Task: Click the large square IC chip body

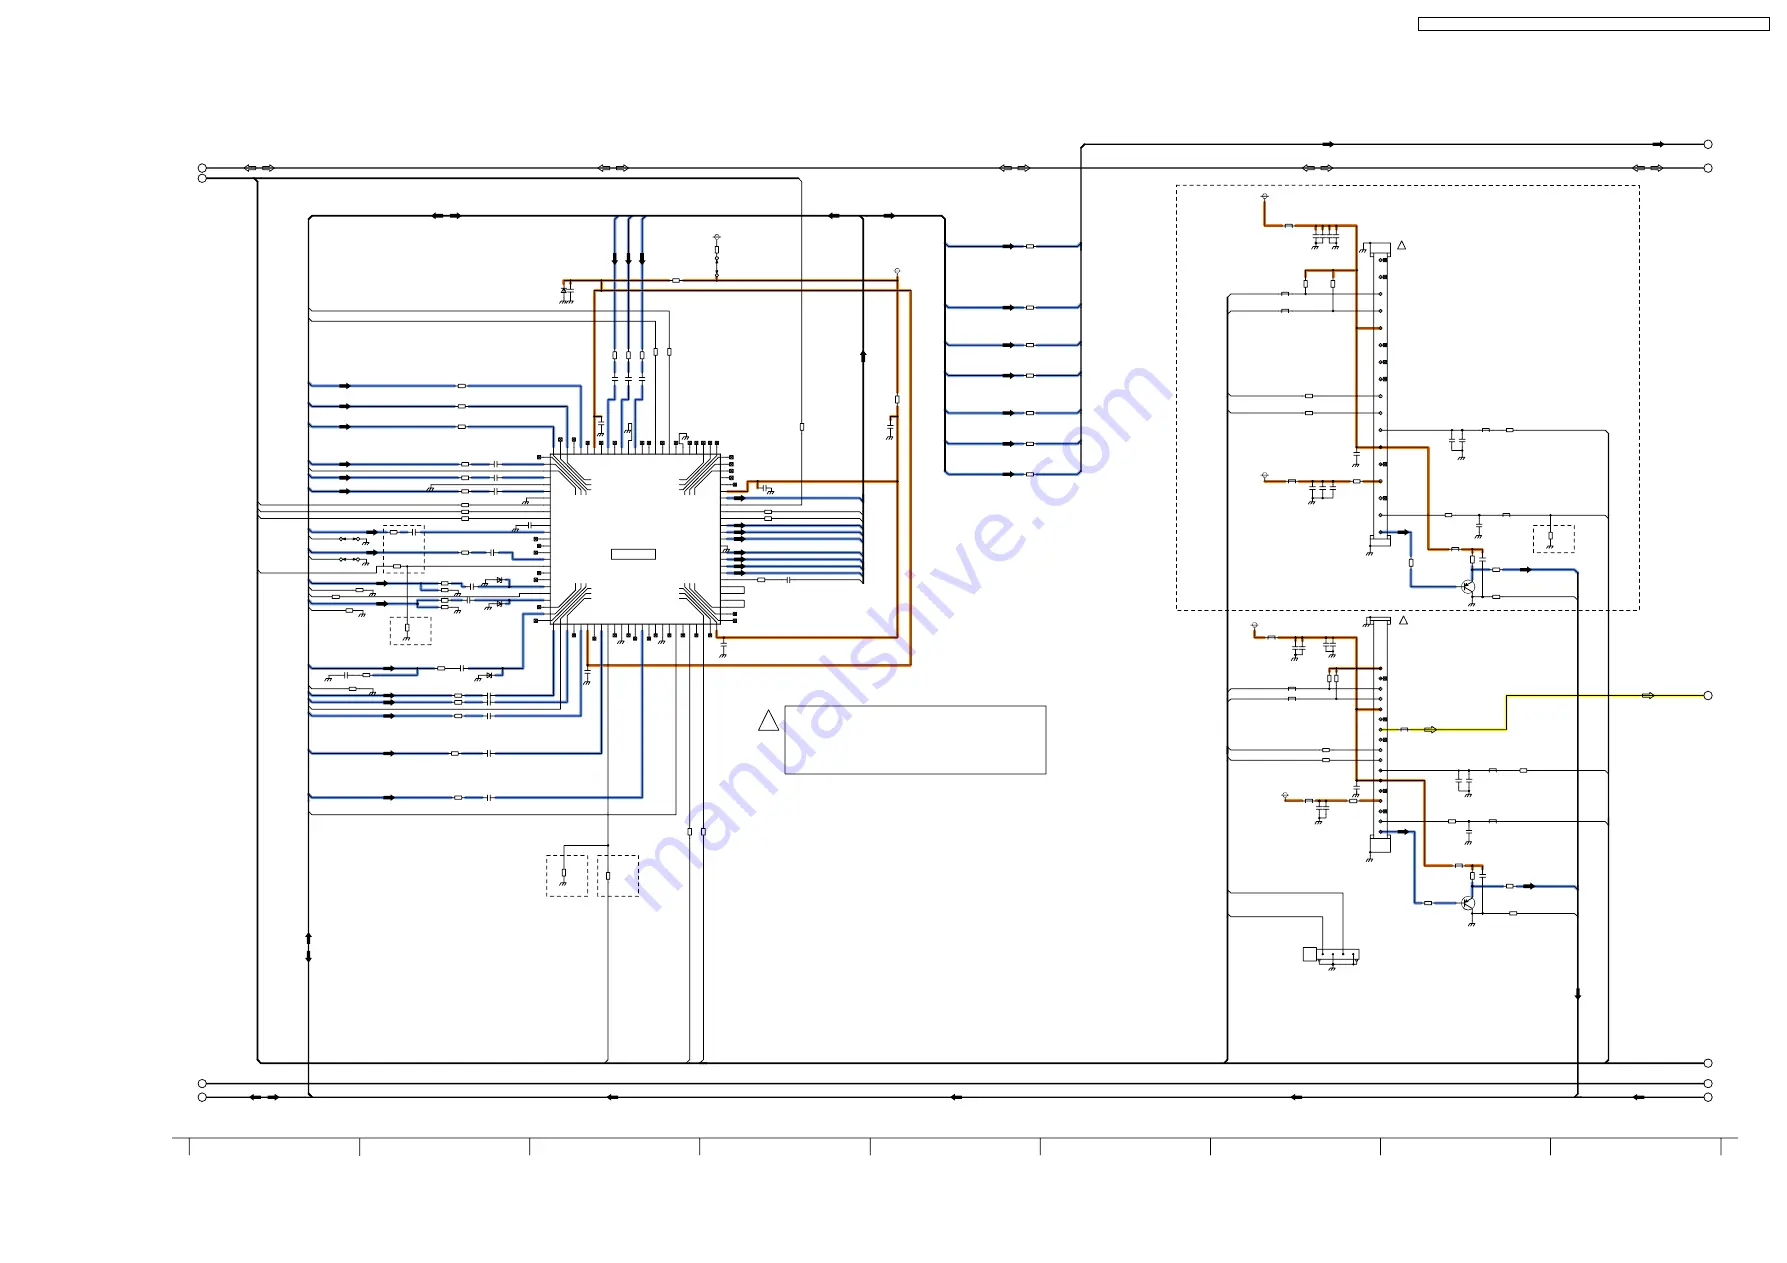Action: (x=635, y=539)
